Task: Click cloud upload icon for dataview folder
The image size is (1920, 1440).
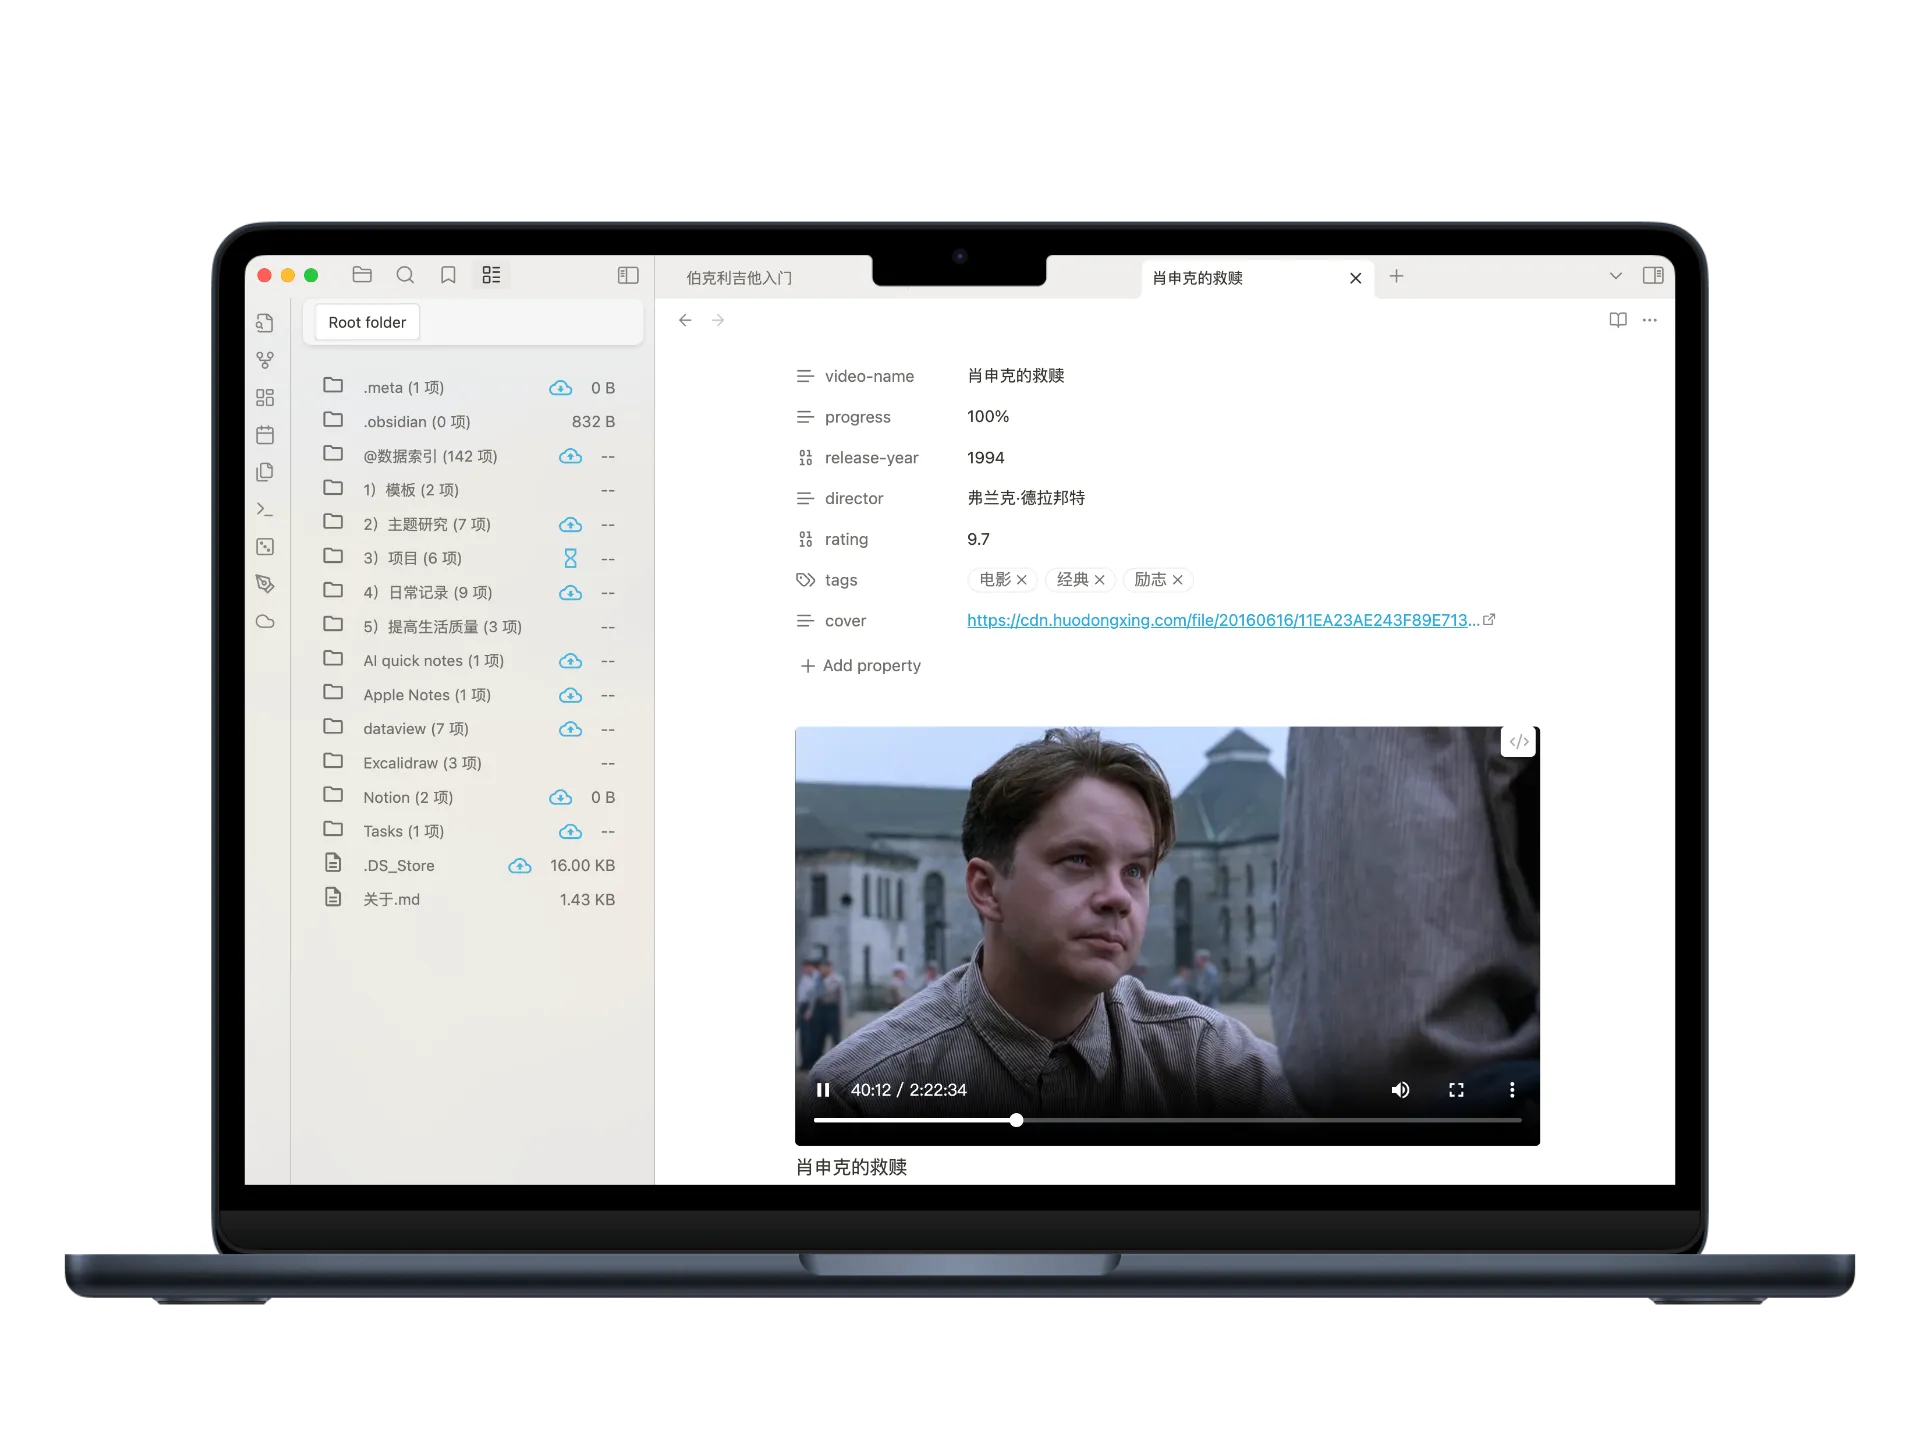Action: point(570,729)
